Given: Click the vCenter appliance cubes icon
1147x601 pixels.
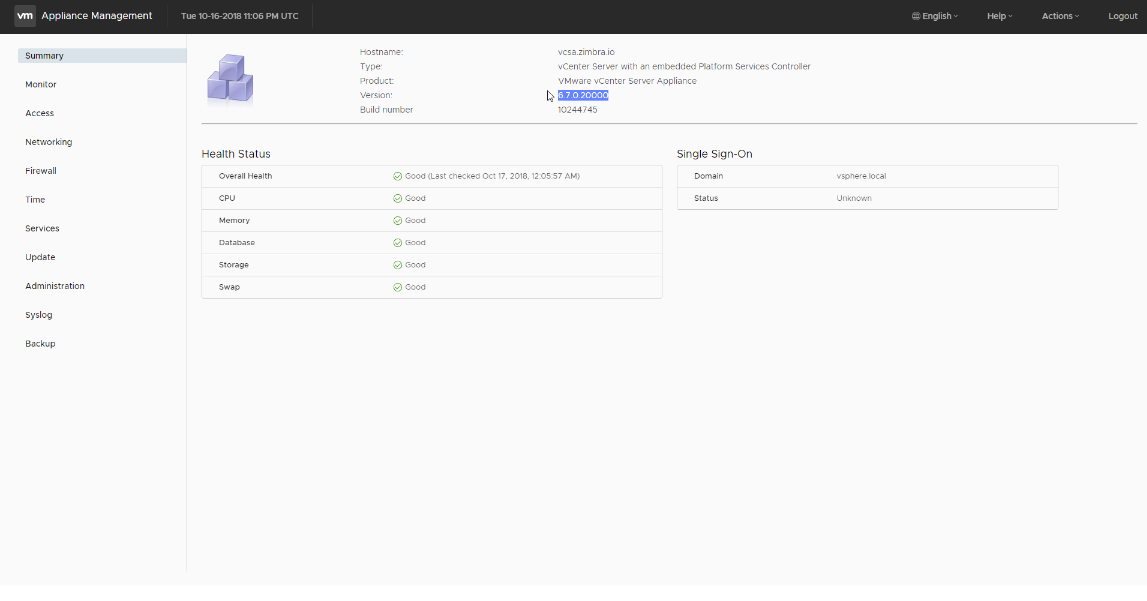Looking at the screenshot, I should (x=230, y=78).
